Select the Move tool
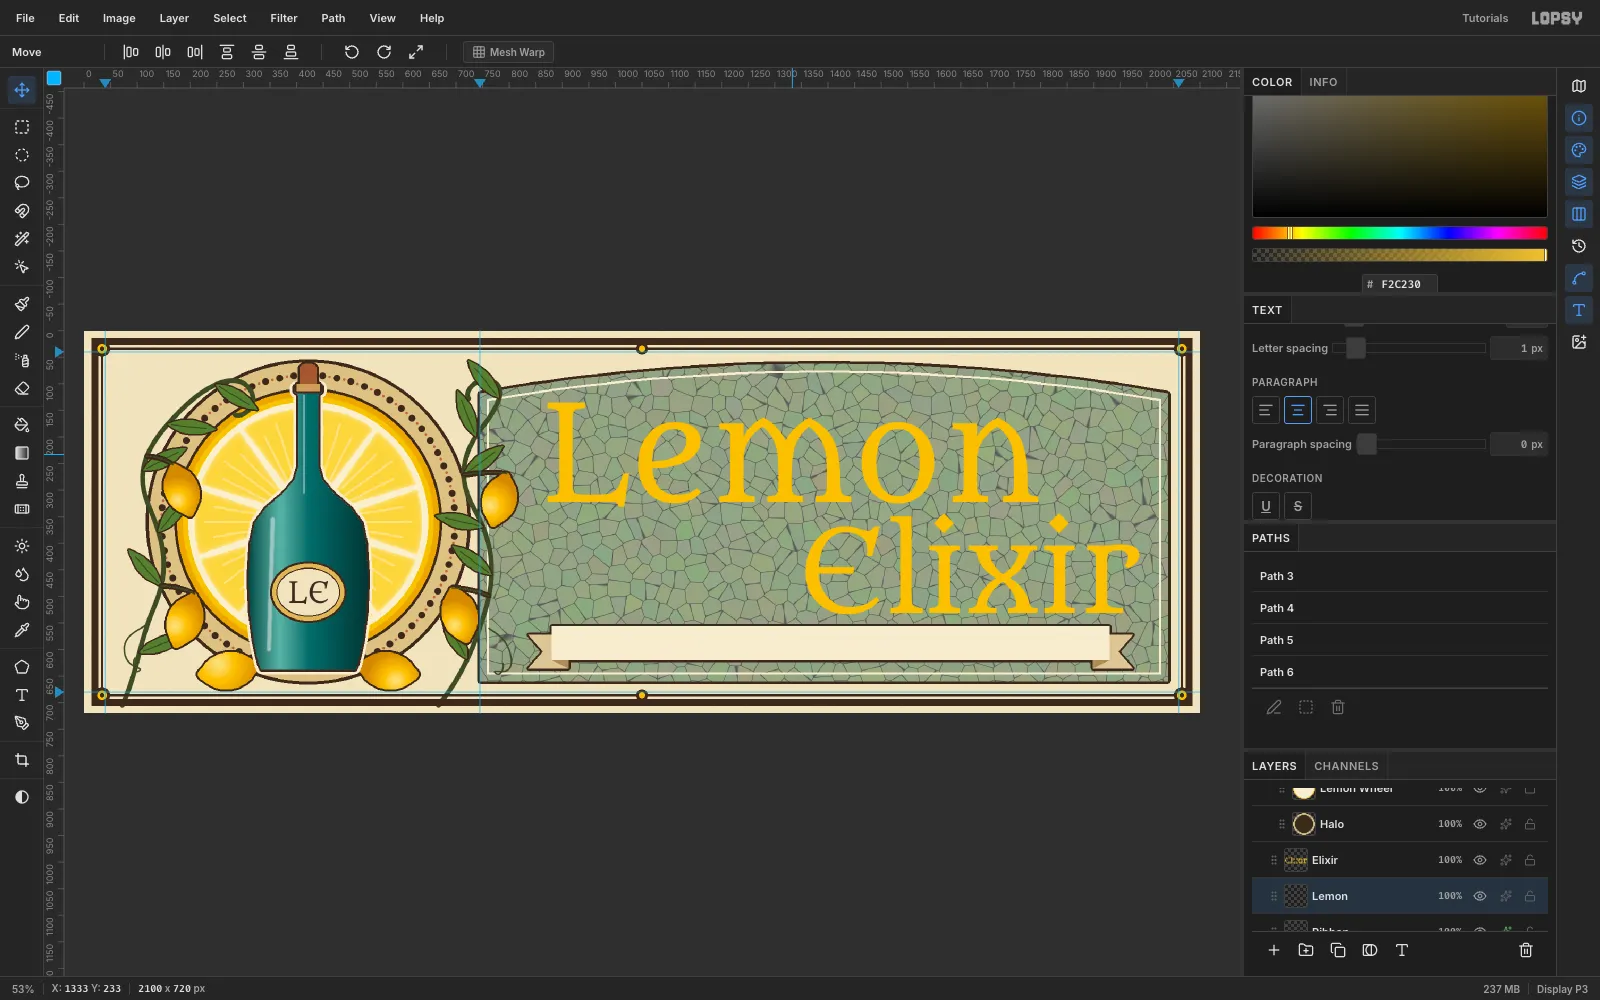 (x=22, y=90)
